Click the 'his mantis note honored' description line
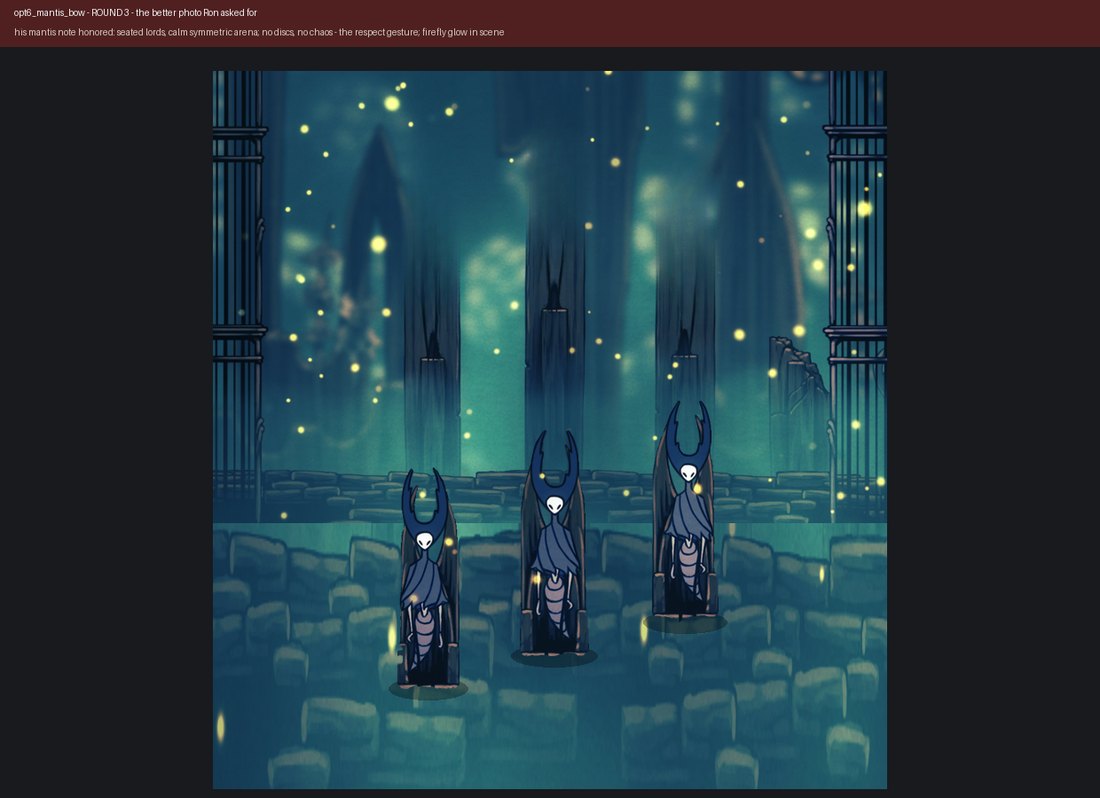Screen dimensions: 1100x798 coord(259,32)
